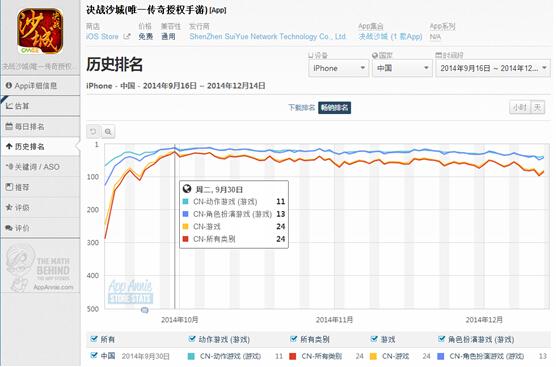Click the magnifier zoom icon above chart
This screenshot has width=556, height=367.
pos(108,132)
